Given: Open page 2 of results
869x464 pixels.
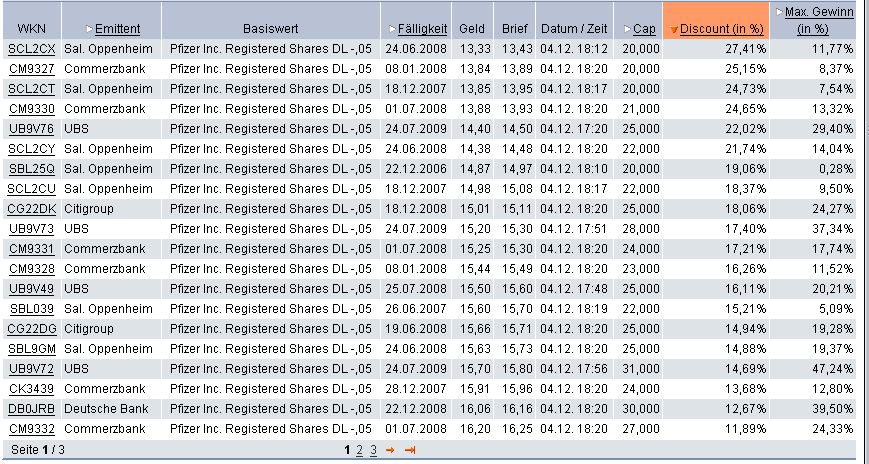Looking at the screenshot, I should pos(359,450).
